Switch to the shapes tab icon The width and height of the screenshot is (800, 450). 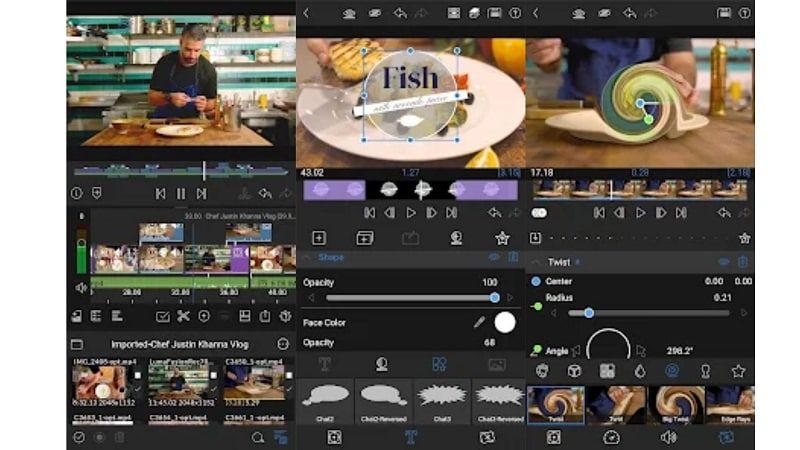(x=439, y=364)
